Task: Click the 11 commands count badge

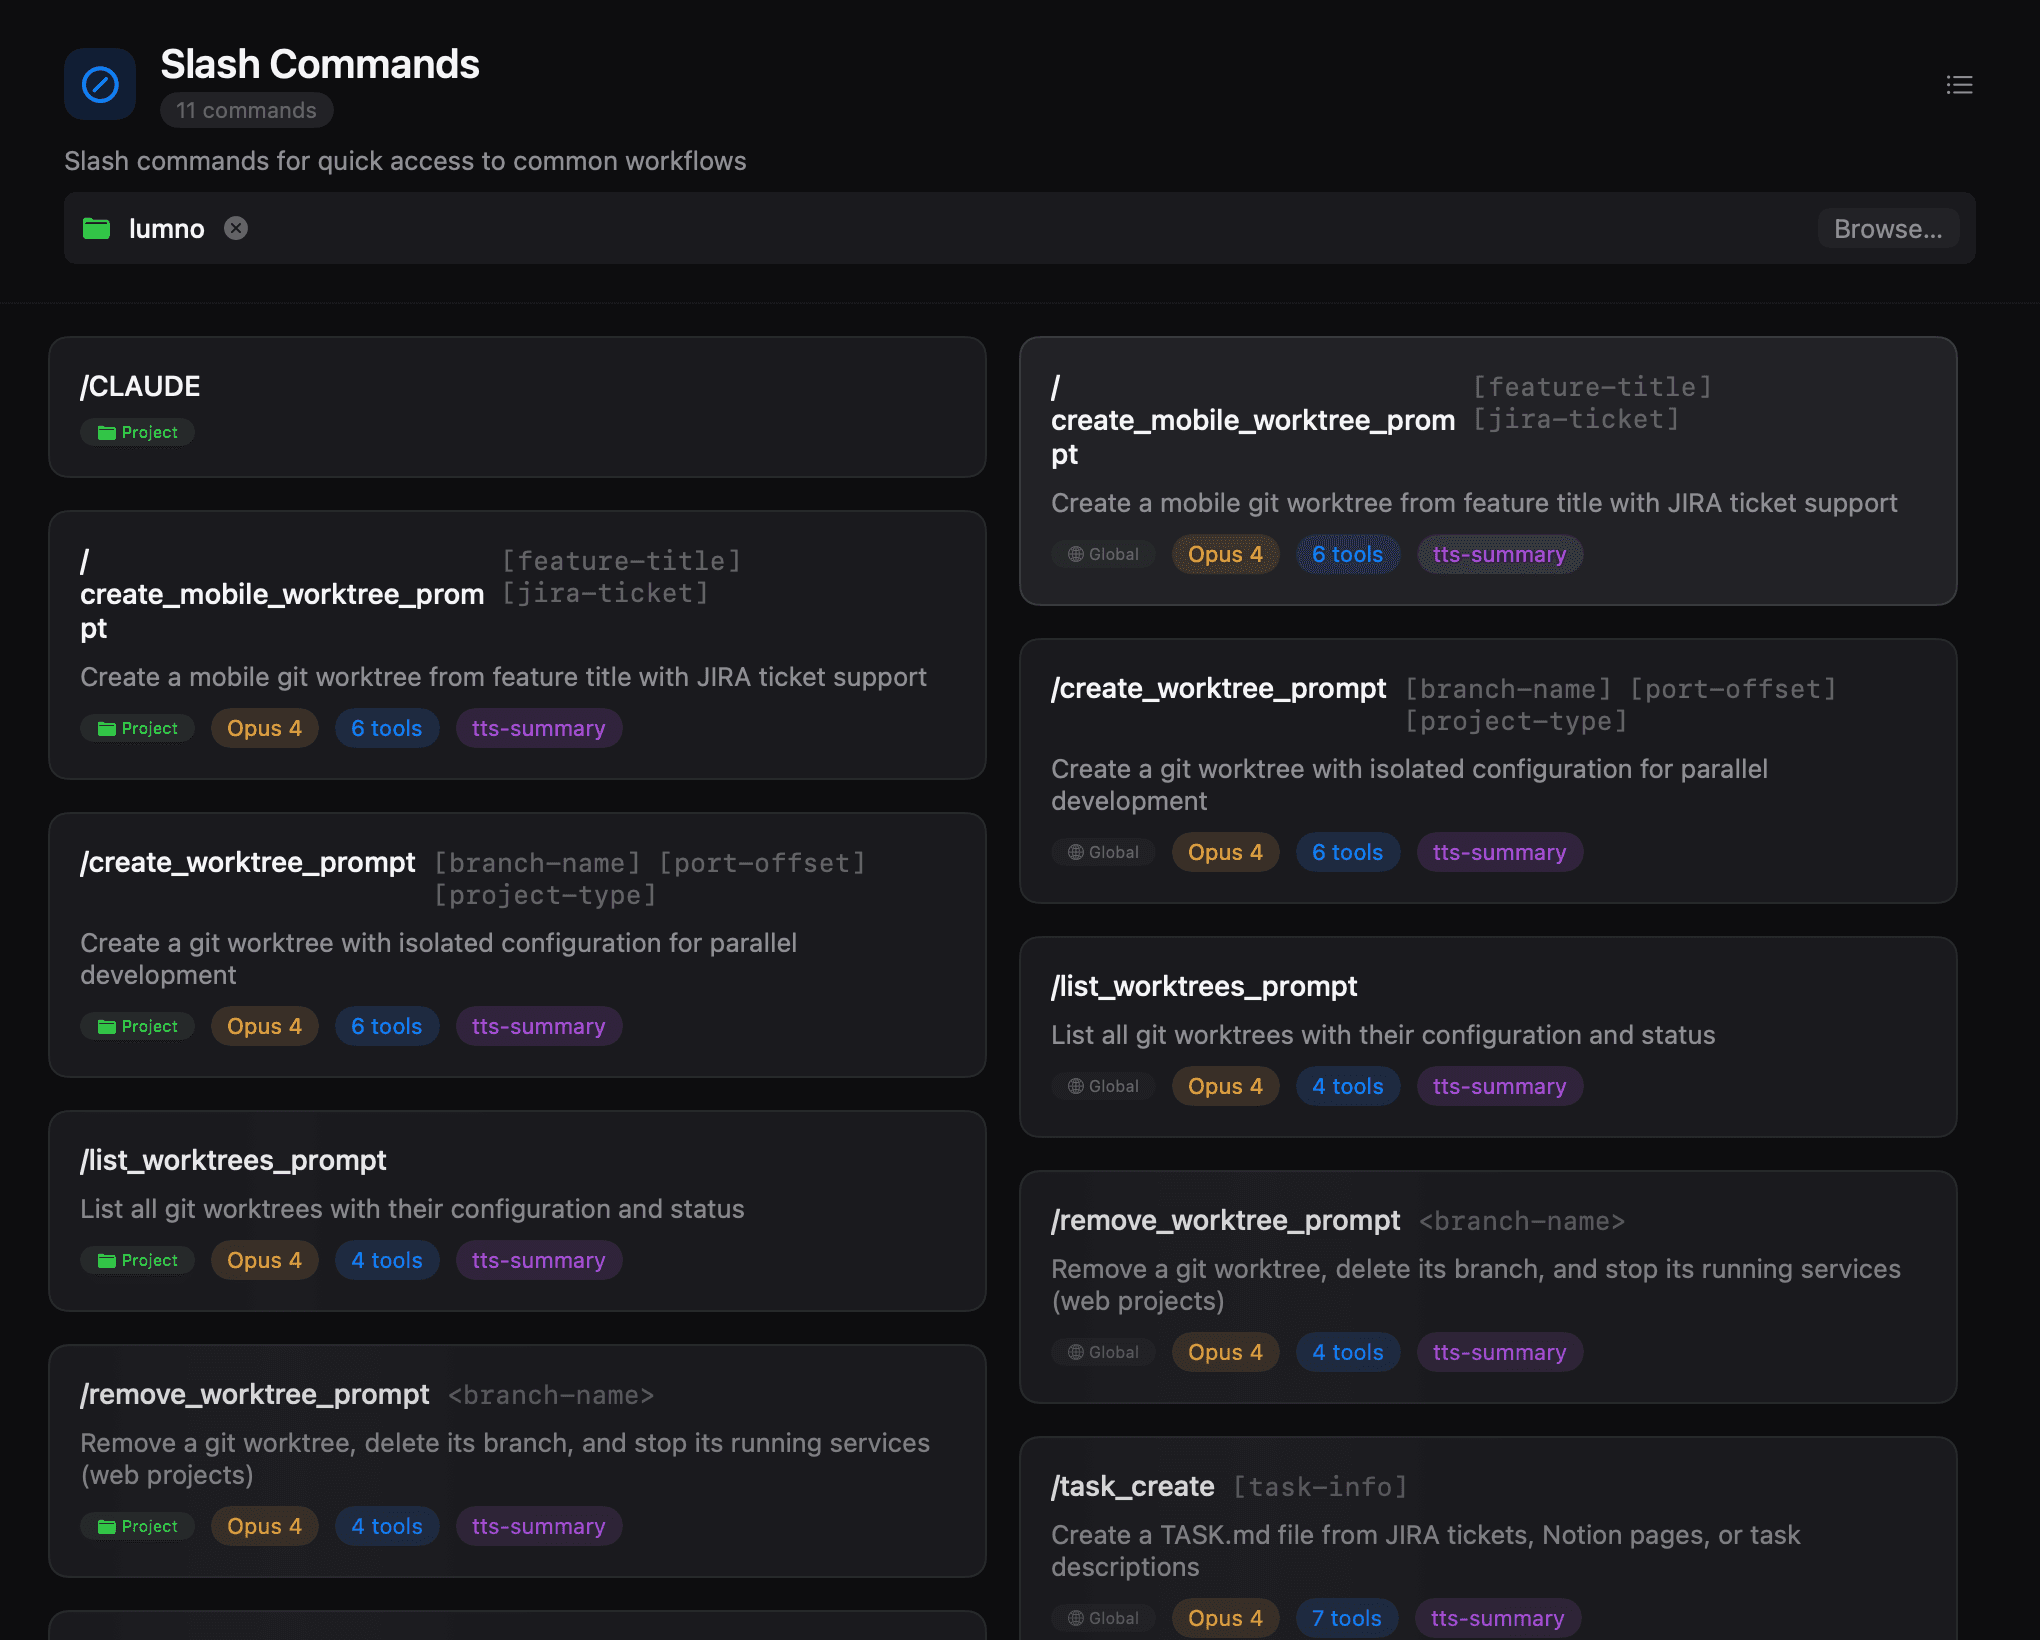Action: 246,110
